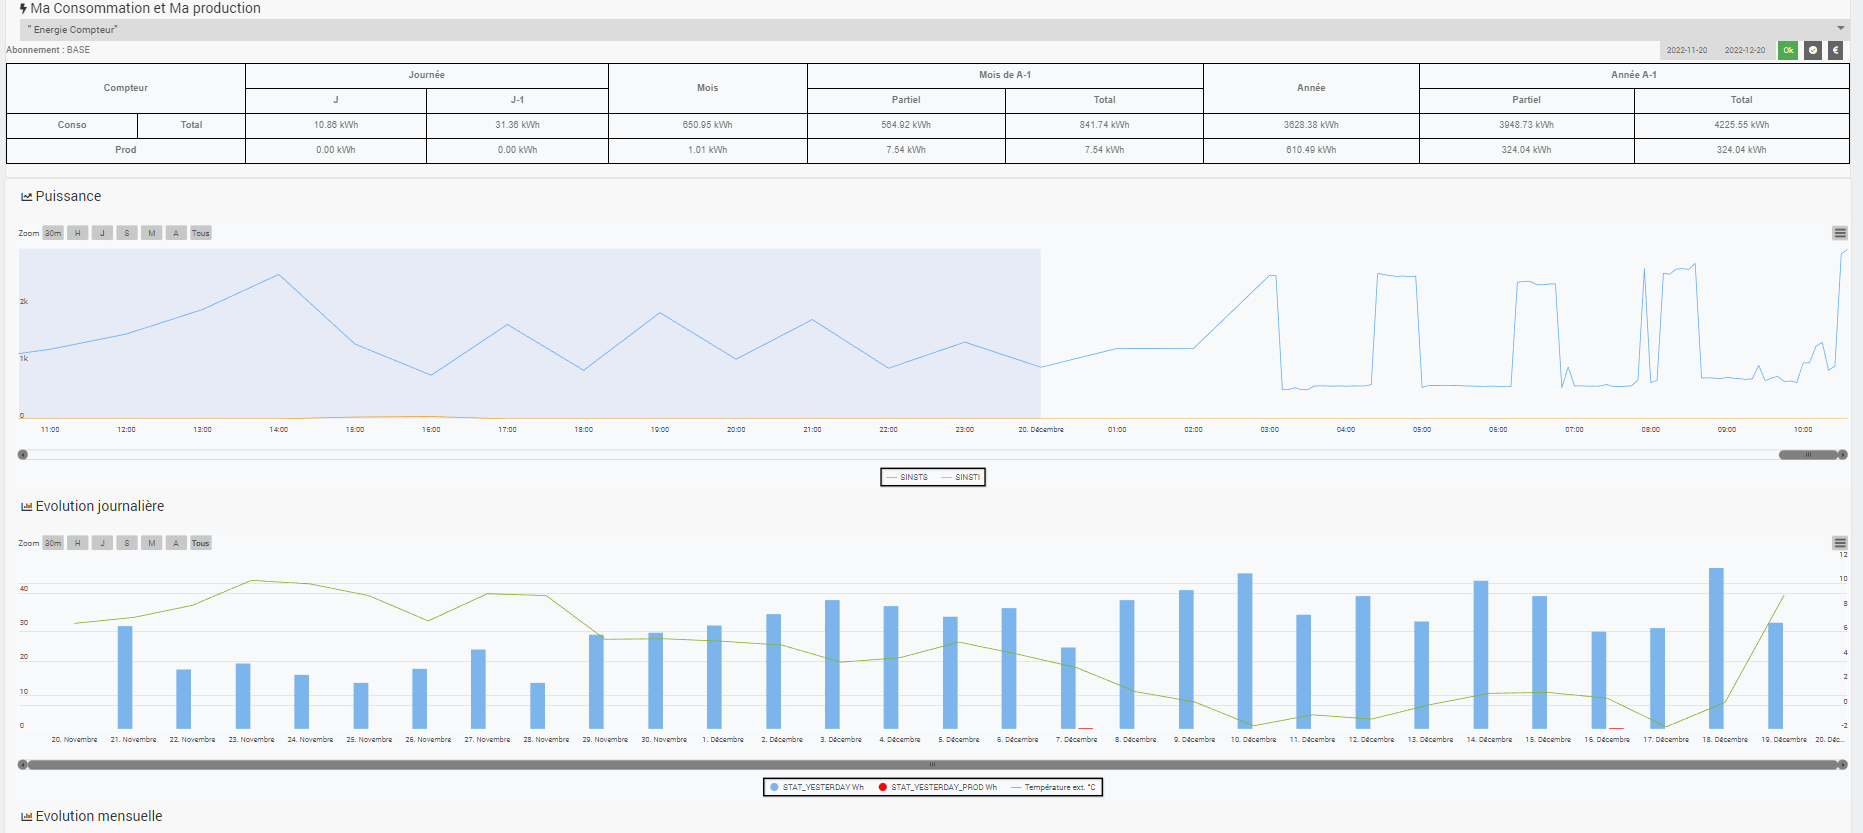
Task: Open the Evolution journalière chart hamburger menu
Action: [1840, 543]
